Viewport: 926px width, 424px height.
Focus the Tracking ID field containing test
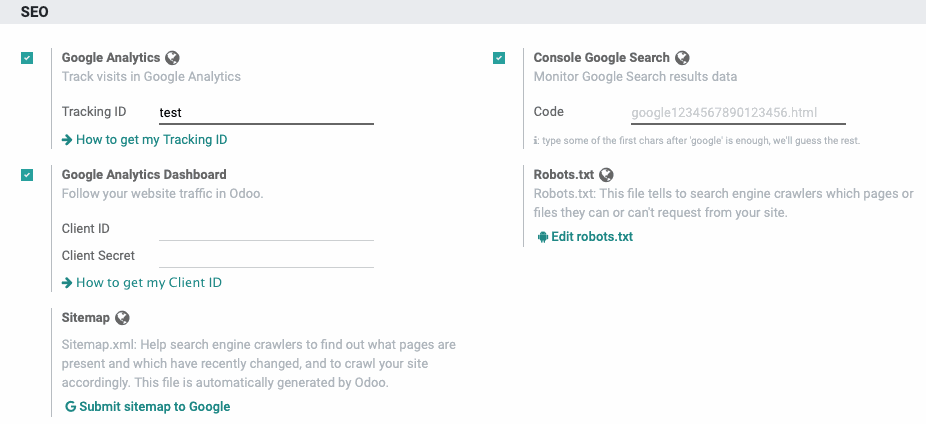(266, 112)
